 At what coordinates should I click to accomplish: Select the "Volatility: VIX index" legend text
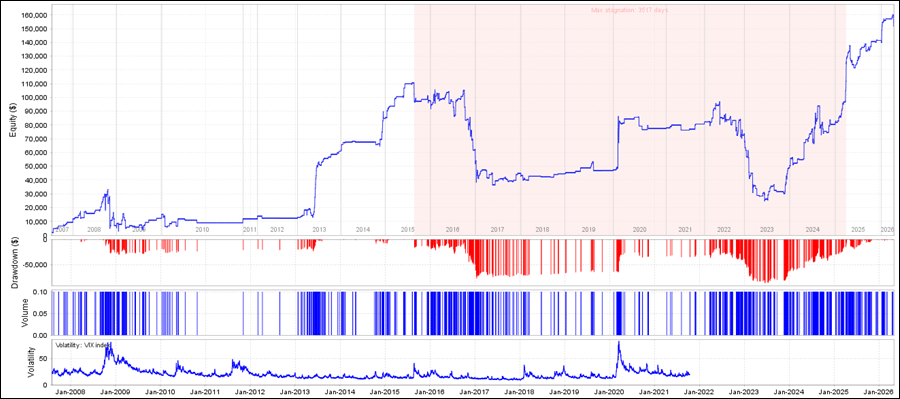[x=81, y=345]
